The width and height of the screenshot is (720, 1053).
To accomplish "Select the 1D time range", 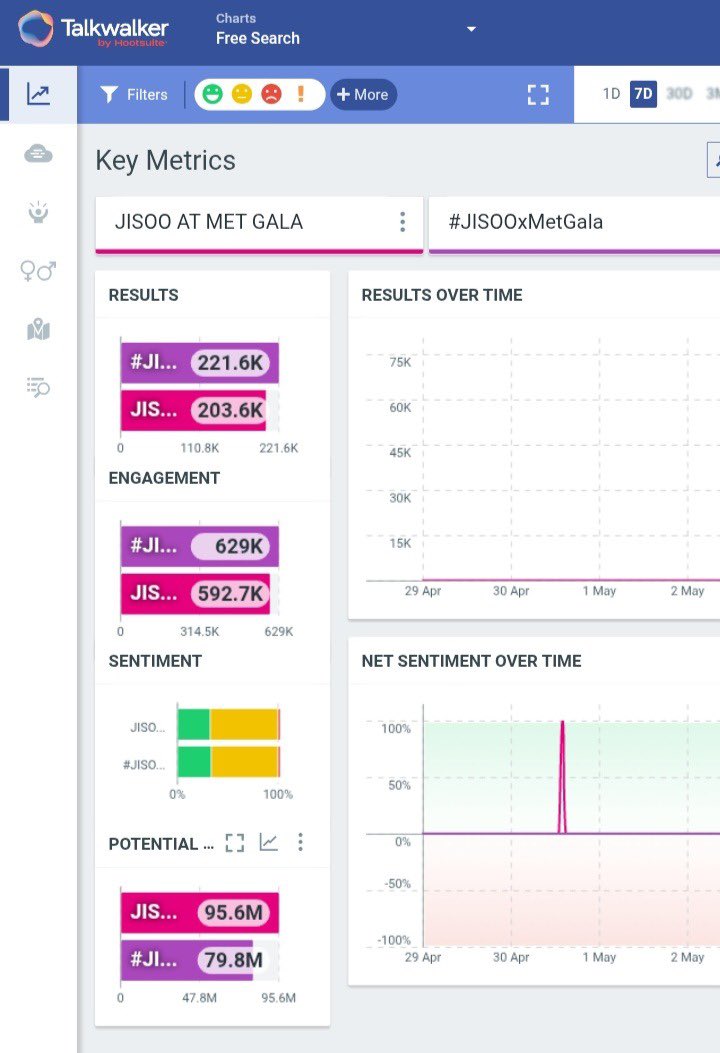I will click(611, 94).
